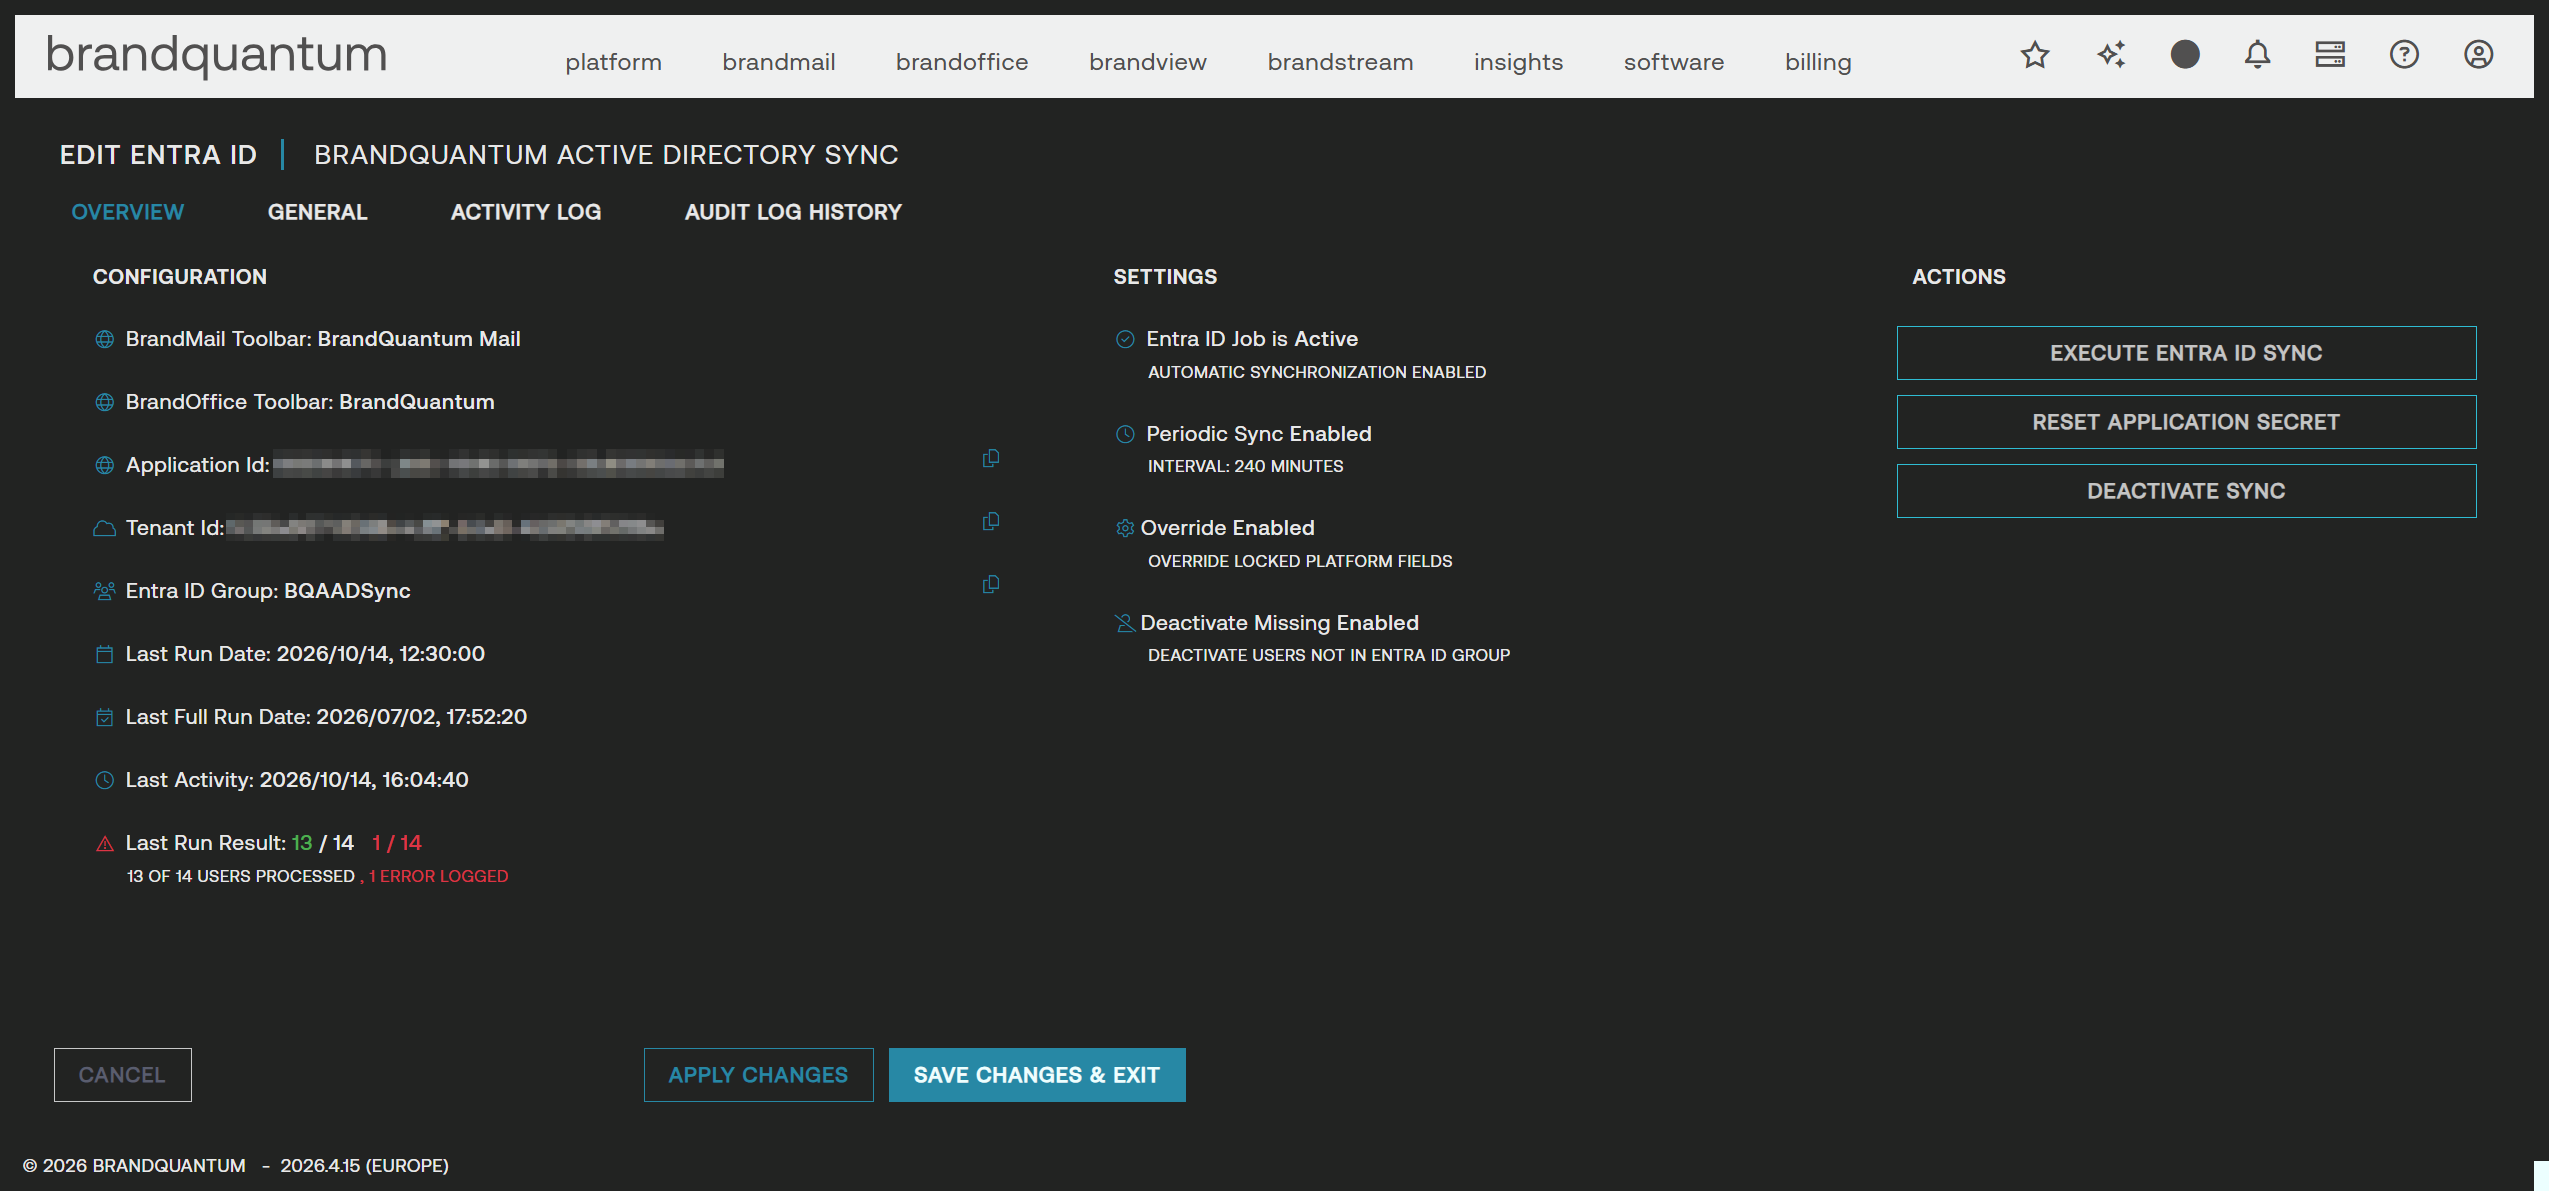Click the Deactivate Sync button
The height and width of the screenshot is (1191, 2549).
coord(2186,491)
